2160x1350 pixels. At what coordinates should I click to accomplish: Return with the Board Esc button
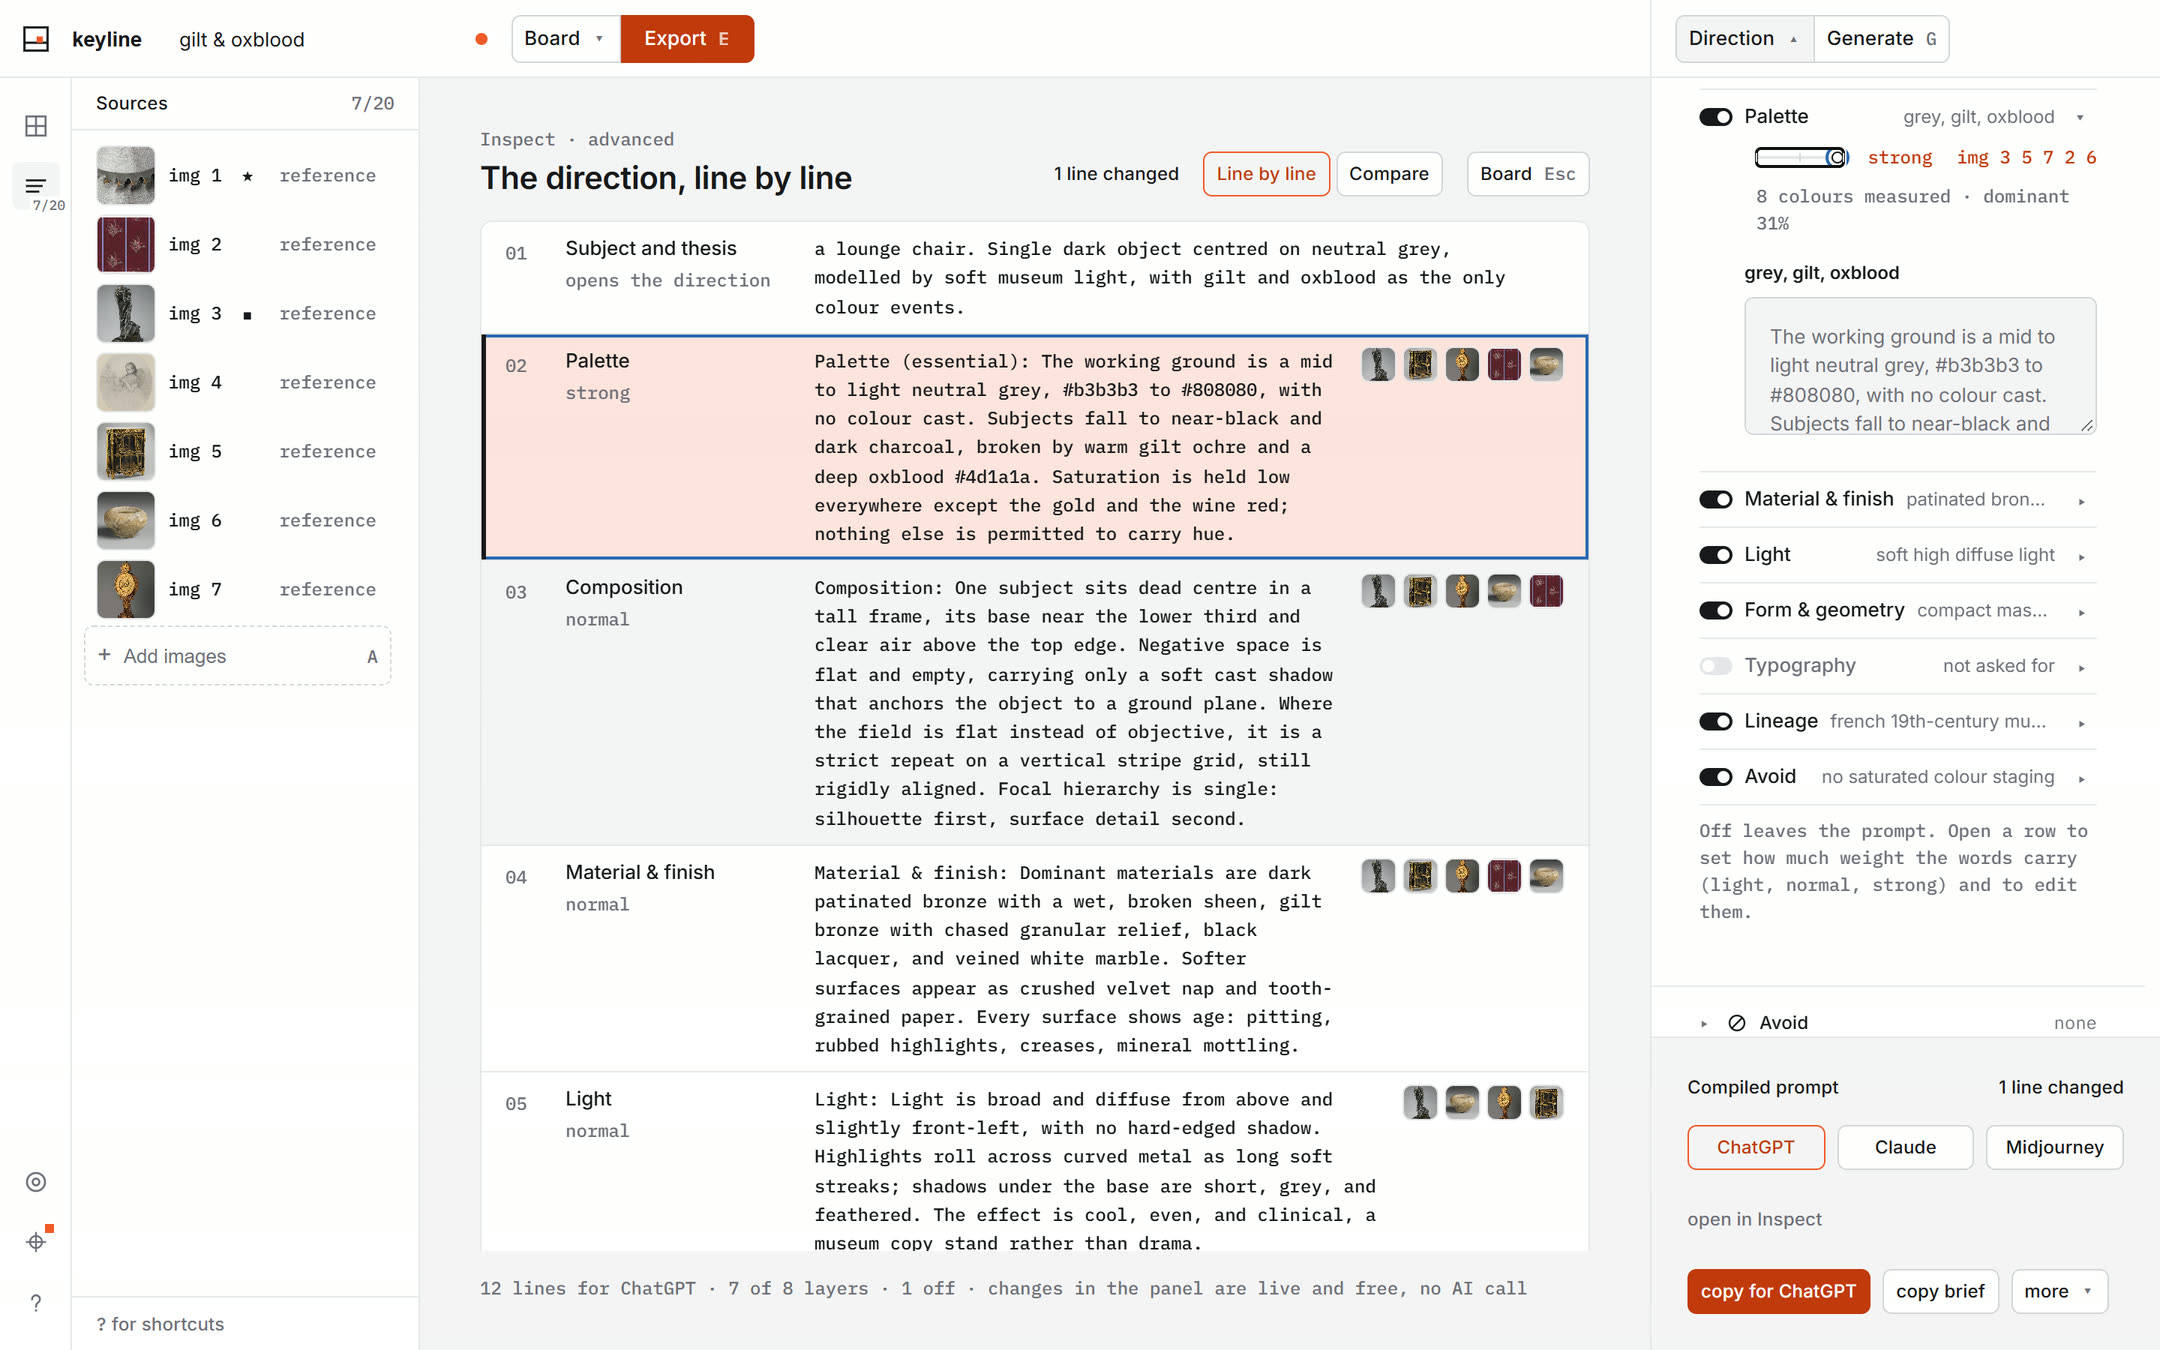(x=1527, y=174)
